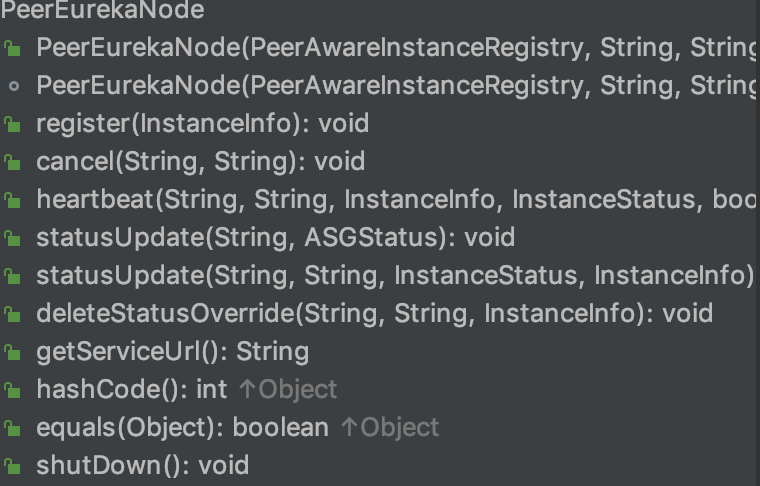Select cancel(String, String): void entry

(200, 162)
